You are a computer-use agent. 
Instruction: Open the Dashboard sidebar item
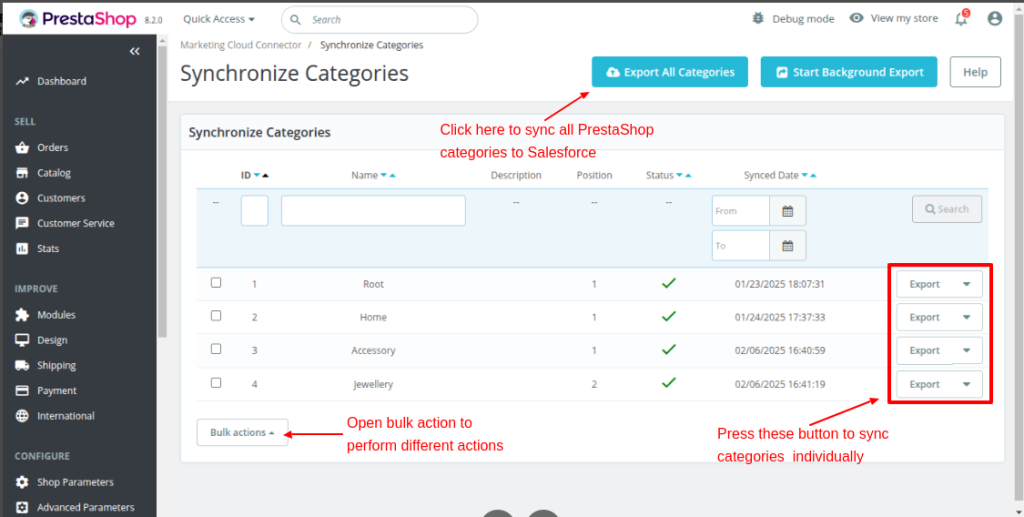[x=61, y=81]
